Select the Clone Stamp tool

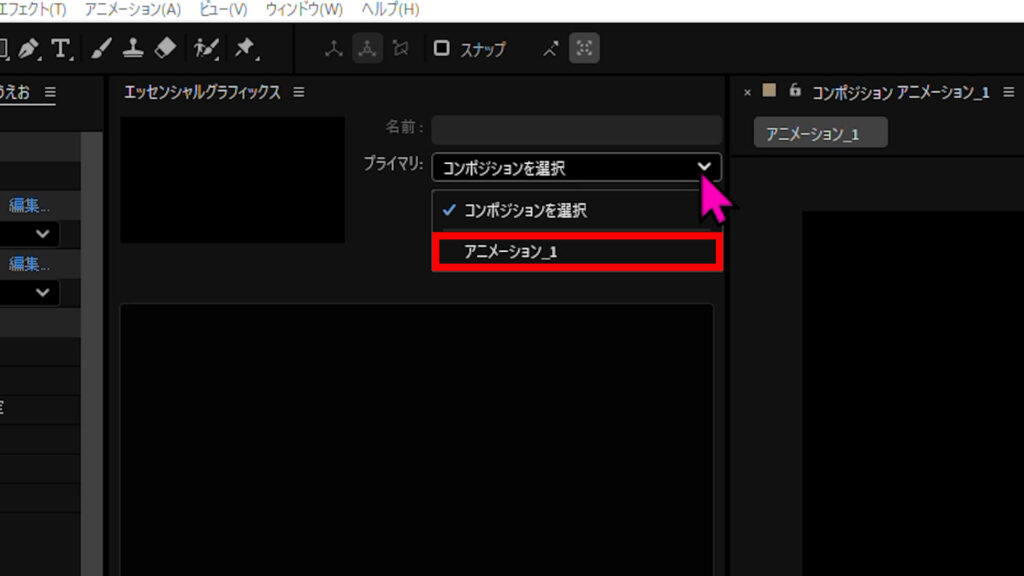pyautogui.click(x=132, y=48)
